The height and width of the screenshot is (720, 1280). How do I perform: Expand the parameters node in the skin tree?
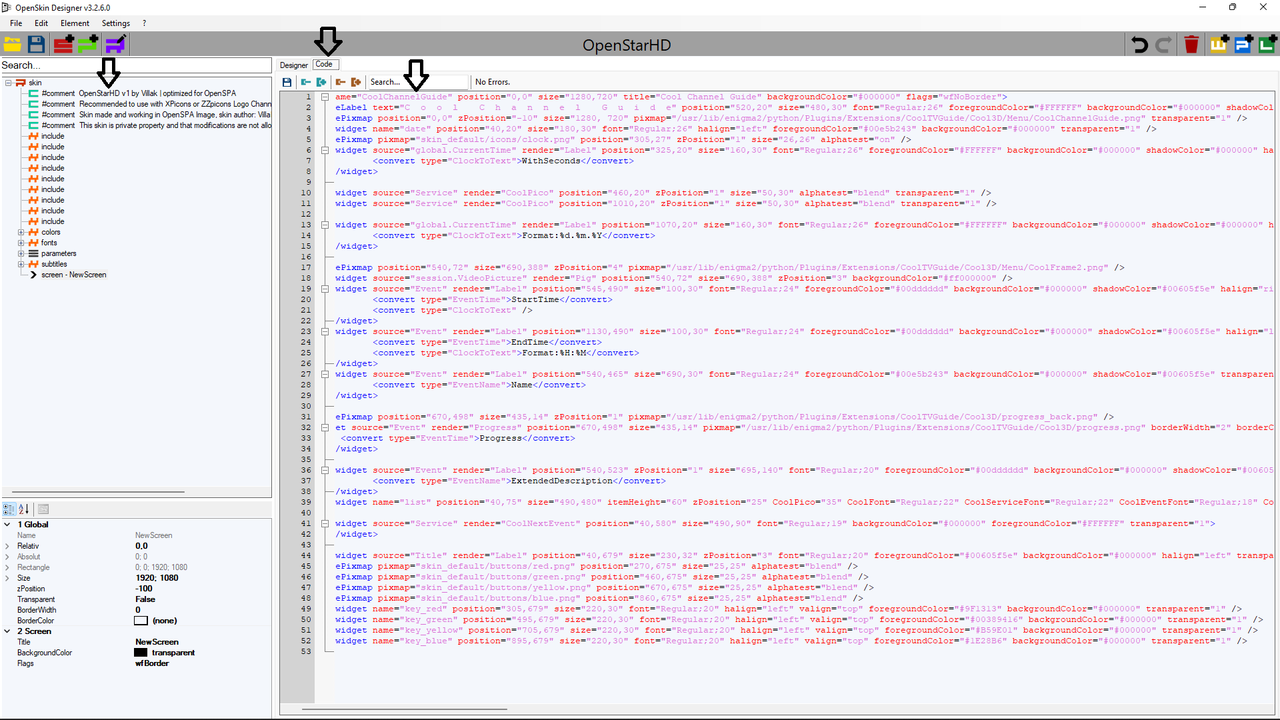click(22, 253)
